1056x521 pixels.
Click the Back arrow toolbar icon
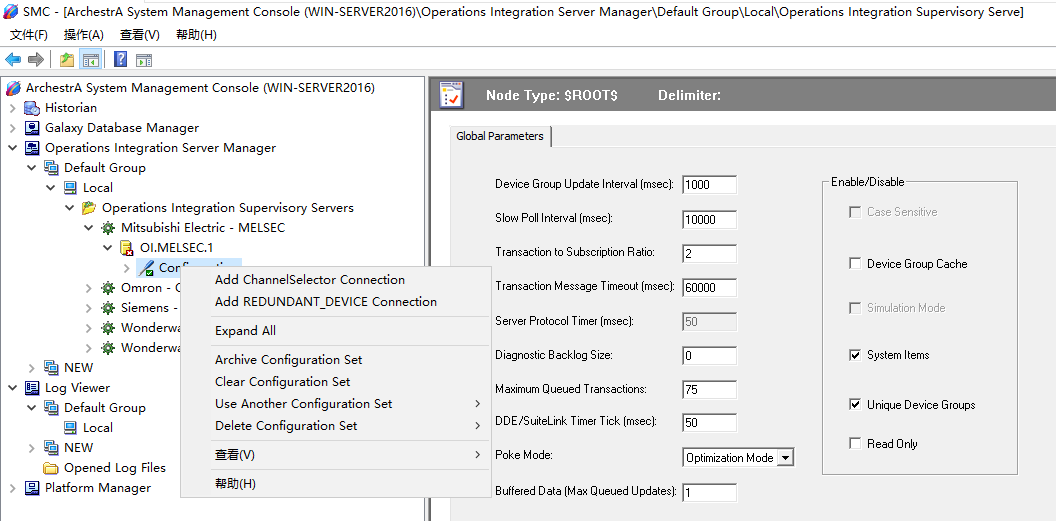pos(13,60)
